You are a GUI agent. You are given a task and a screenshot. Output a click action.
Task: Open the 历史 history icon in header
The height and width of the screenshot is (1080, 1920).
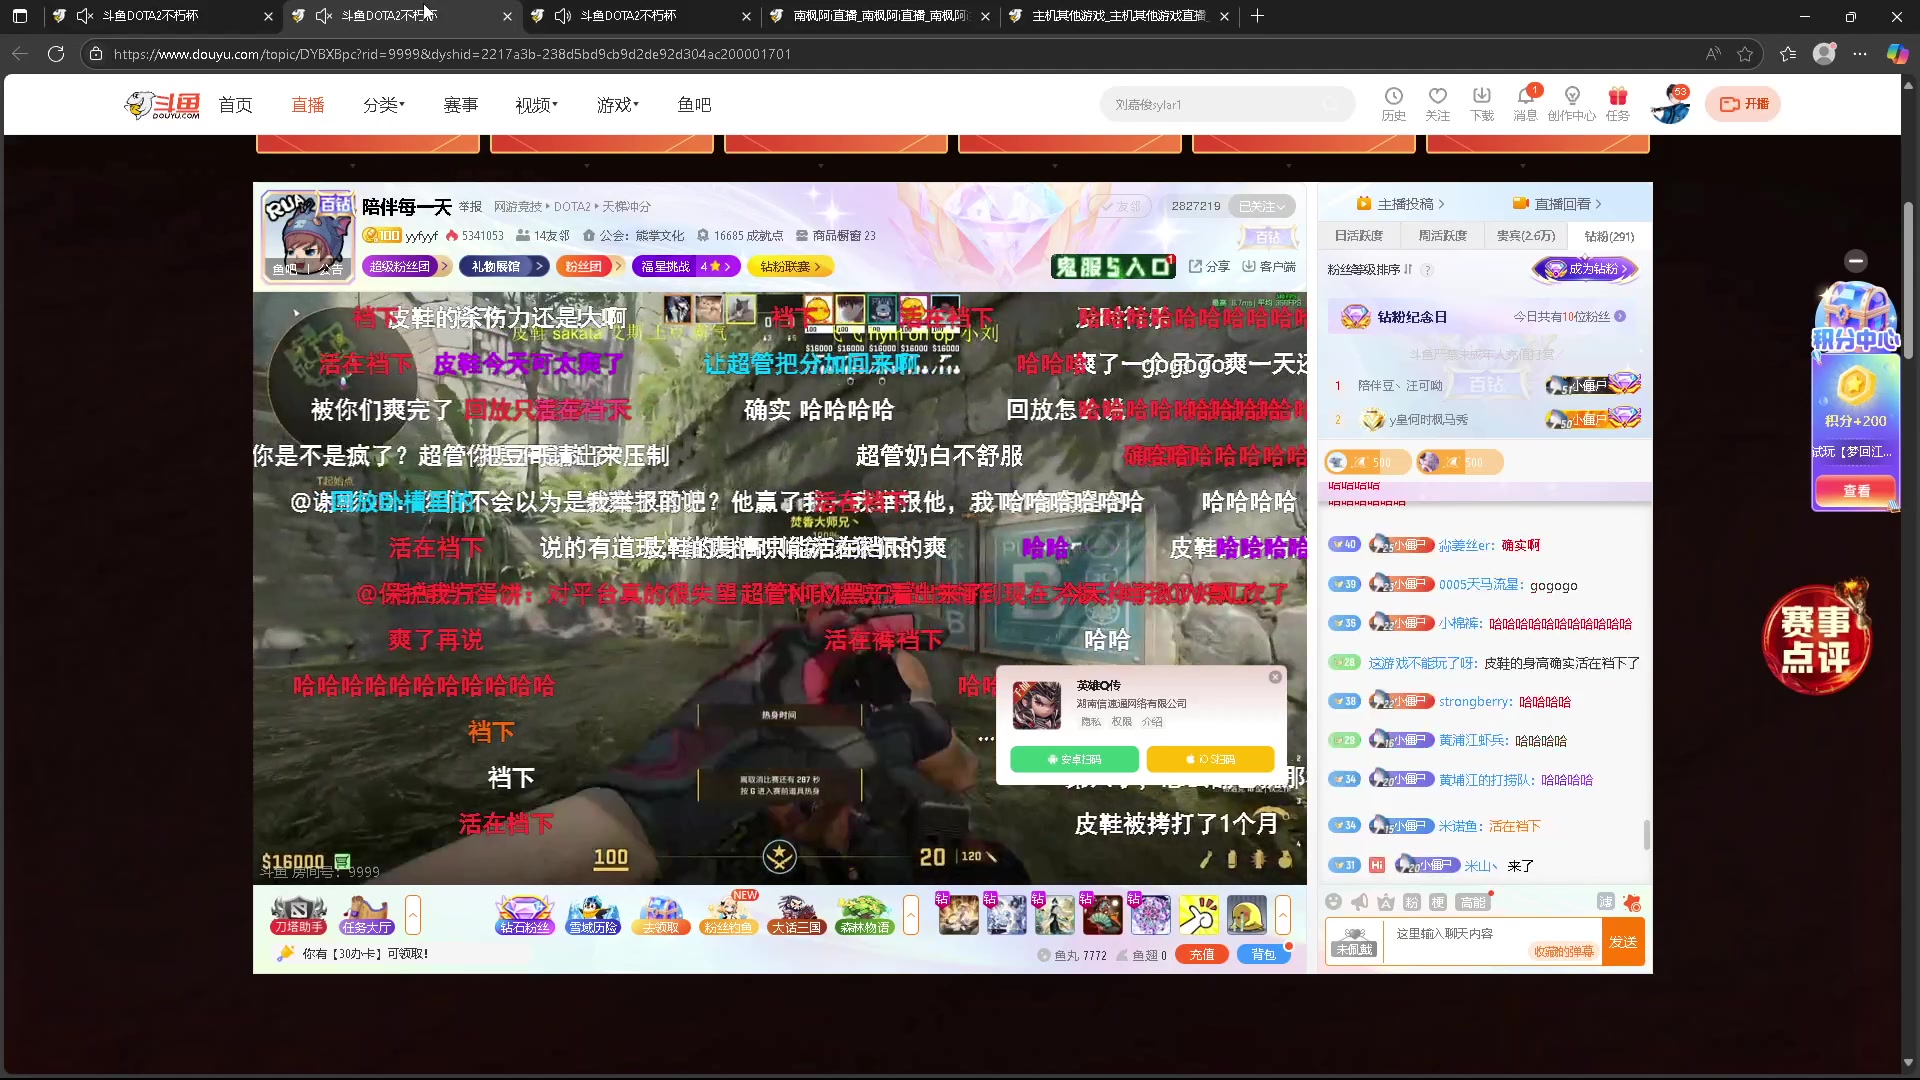pyautogui.click(x=1393, y=104)
